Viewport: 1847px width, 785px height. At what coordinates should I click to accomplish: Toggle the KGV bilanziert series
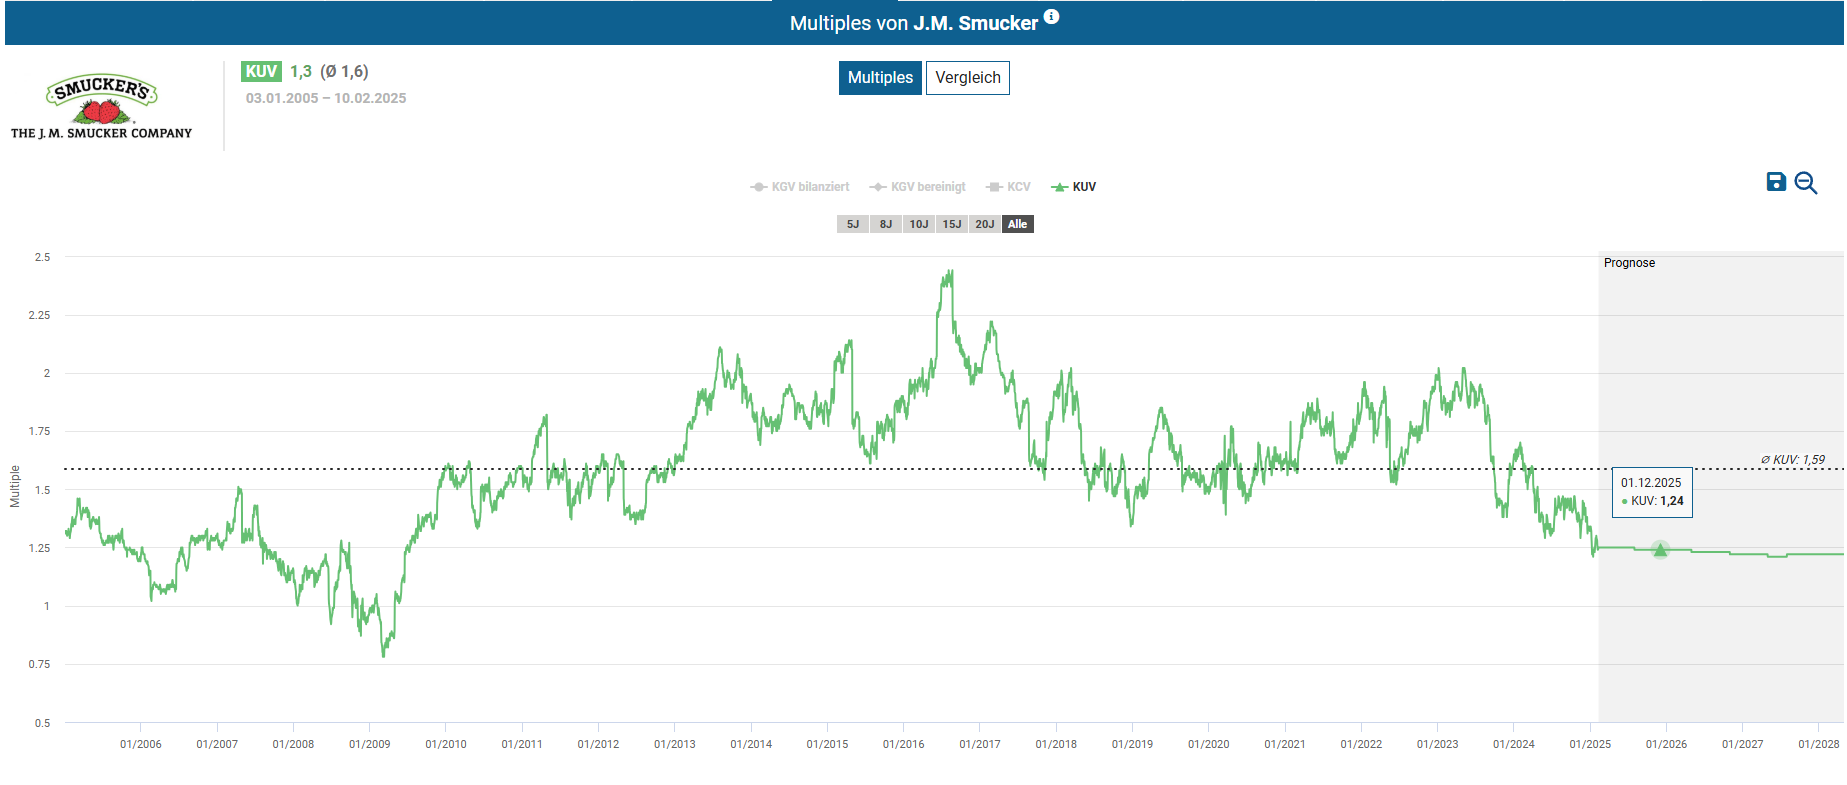point(800,187)
